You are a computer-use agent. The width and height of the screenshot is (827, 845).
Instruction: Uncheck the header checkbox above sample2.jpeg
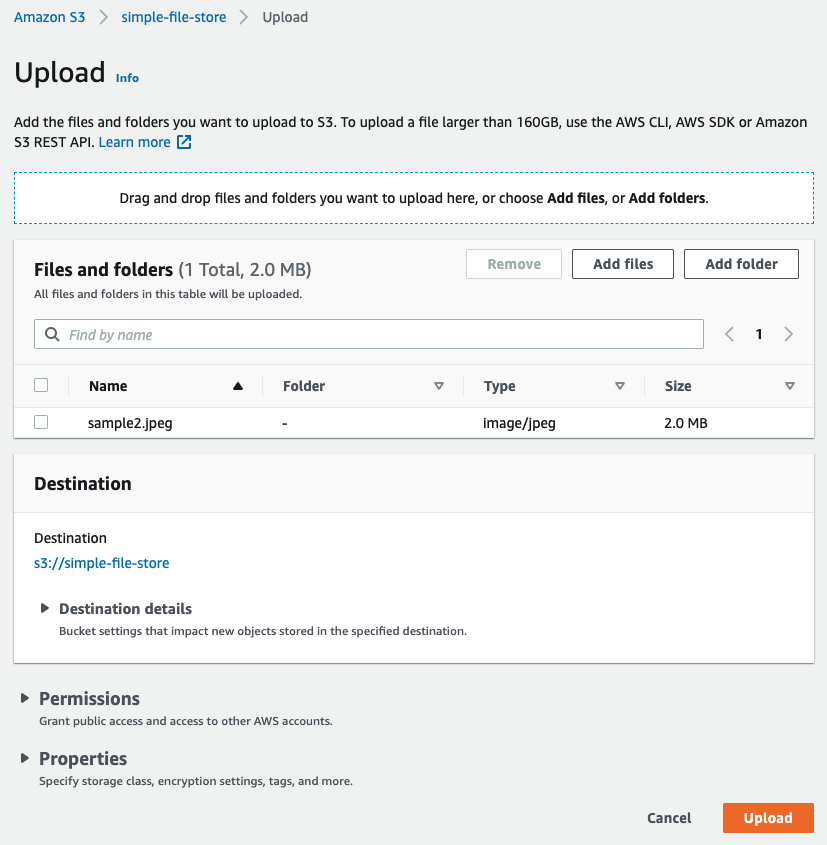point(41,385)
